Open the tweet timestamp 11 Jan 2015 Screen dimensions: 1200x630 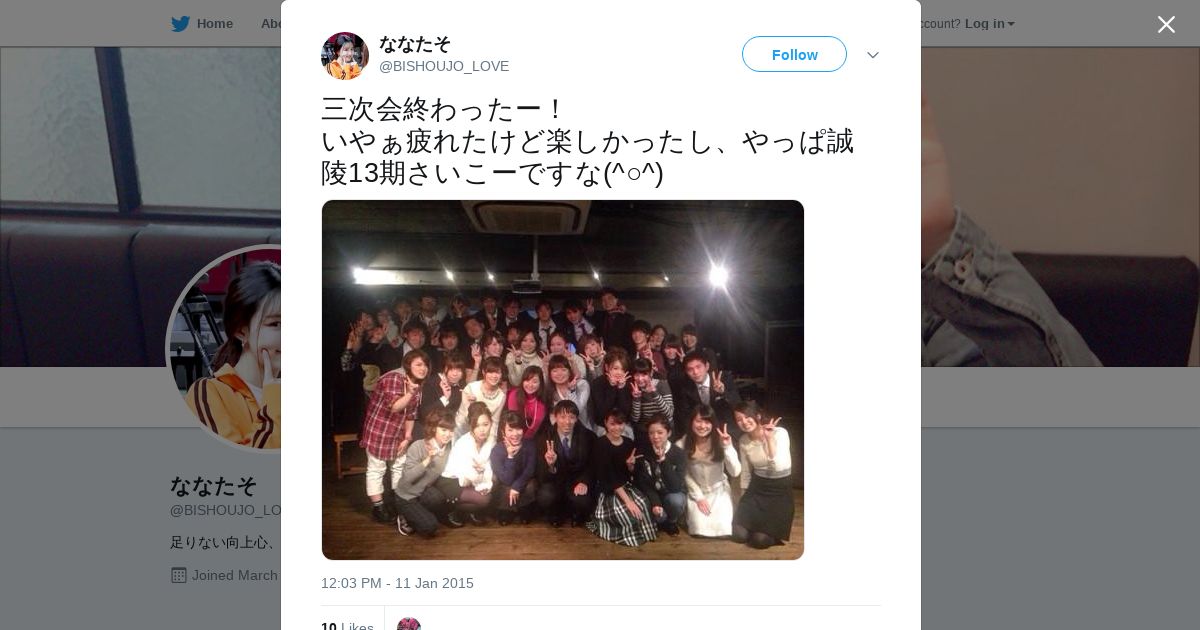point(397,583)
